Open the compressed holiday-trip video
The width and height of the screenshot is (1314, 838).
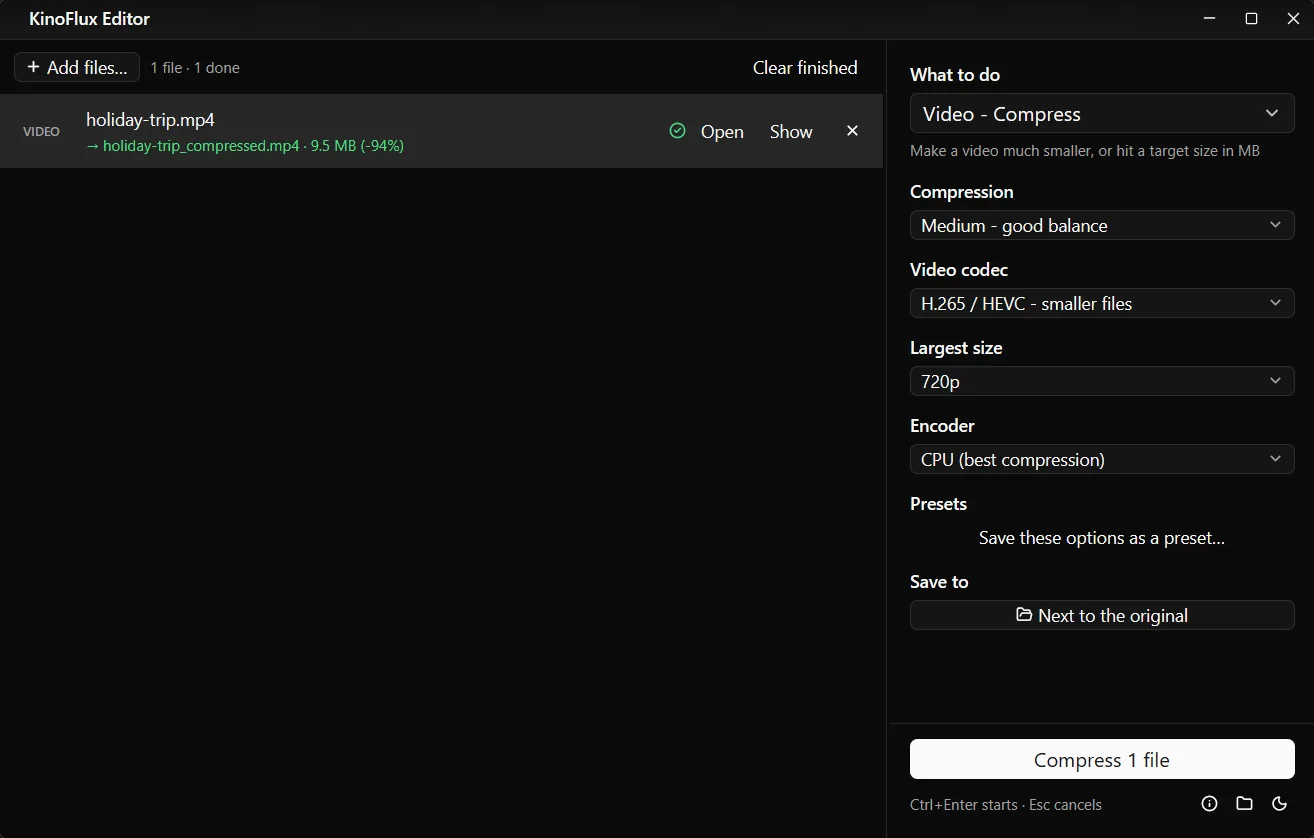tap(722, 132)
